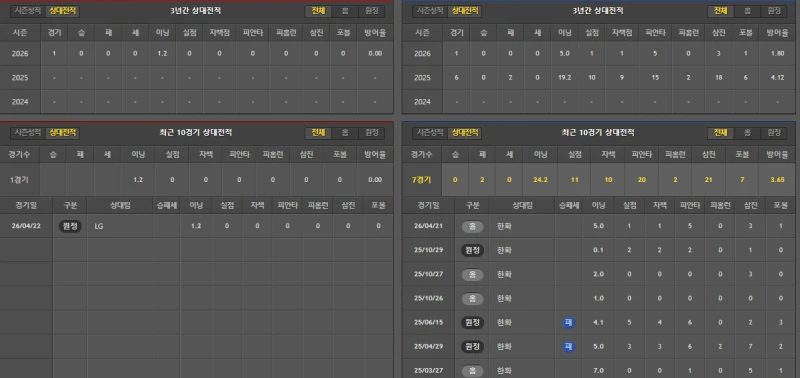Click yellow 피안타 total value 20
This screenshot has width=800, height=378.
tap(641, 180)
